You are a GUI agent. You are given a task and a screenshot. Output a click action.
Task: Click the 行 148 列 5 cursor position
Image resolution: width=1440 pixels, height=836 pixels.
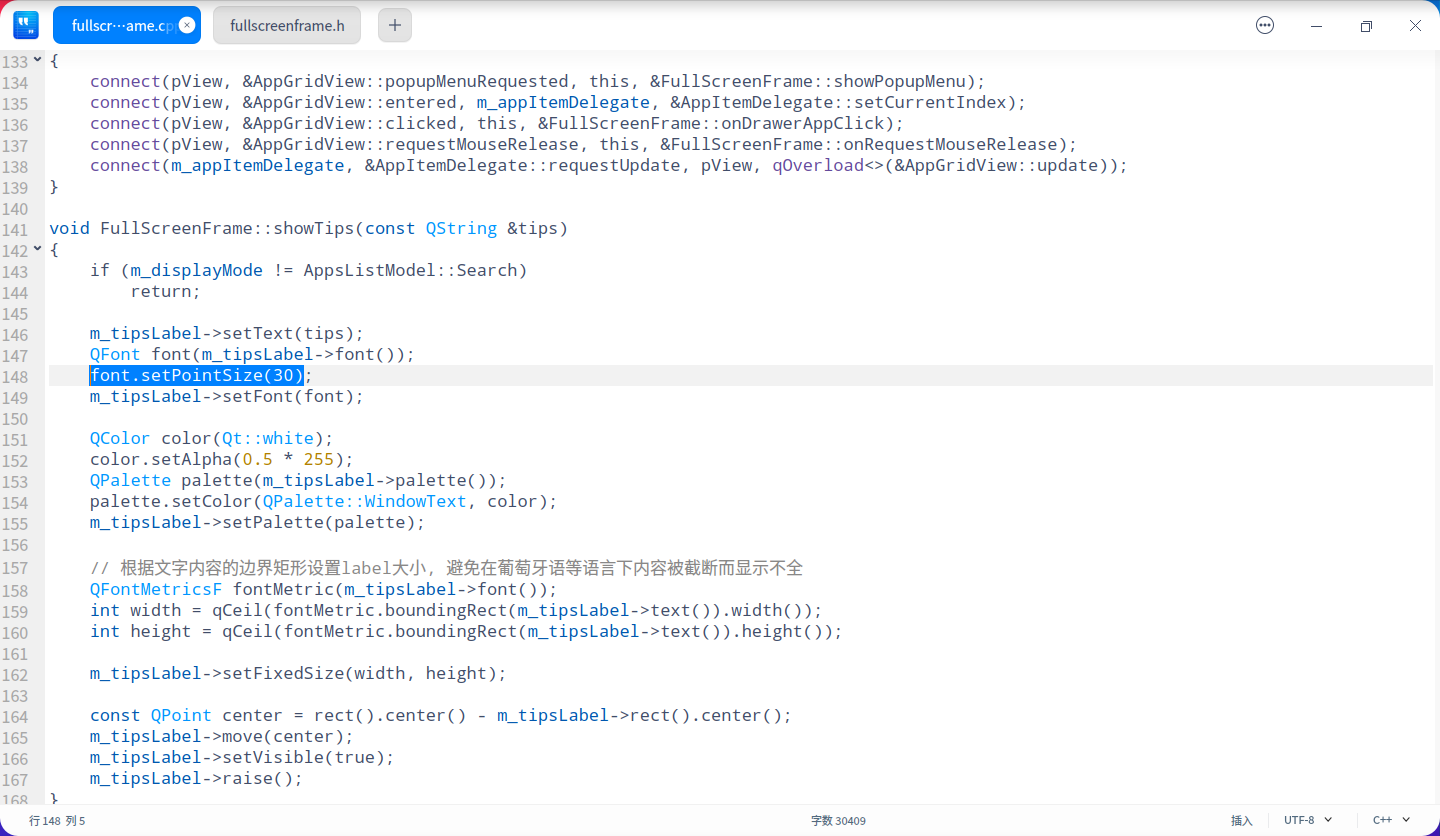57,820
